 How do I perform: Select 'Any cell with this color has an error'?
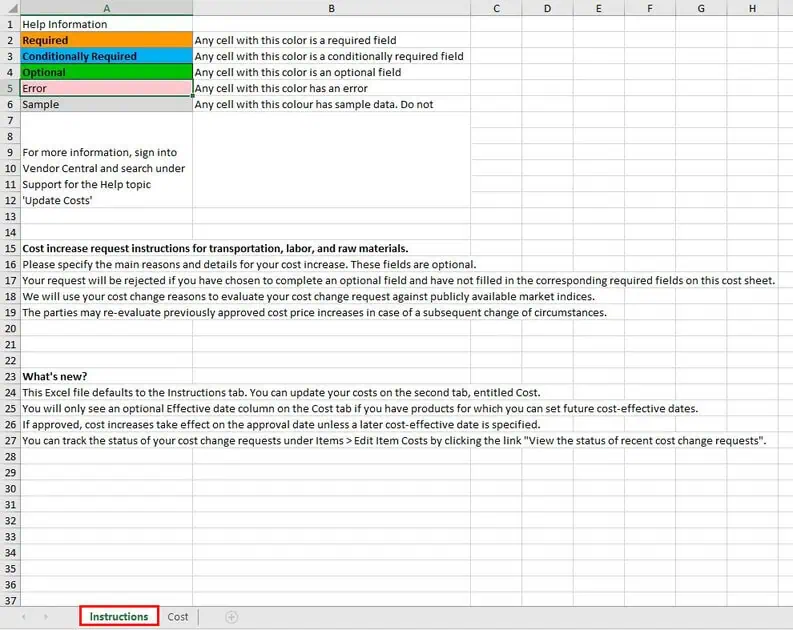(x=331, y=88)
